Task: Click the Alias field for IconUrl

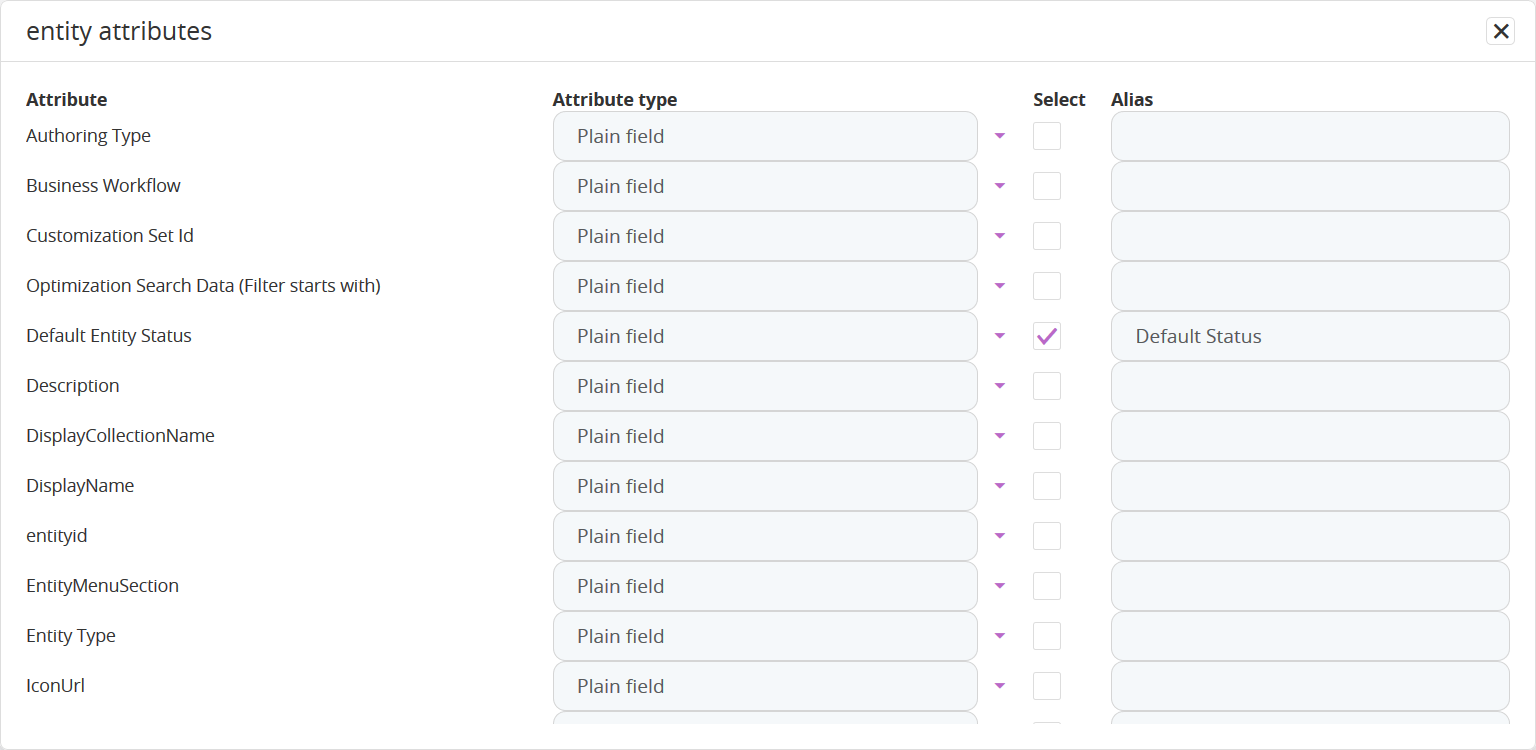Action: pos(1309,686)
